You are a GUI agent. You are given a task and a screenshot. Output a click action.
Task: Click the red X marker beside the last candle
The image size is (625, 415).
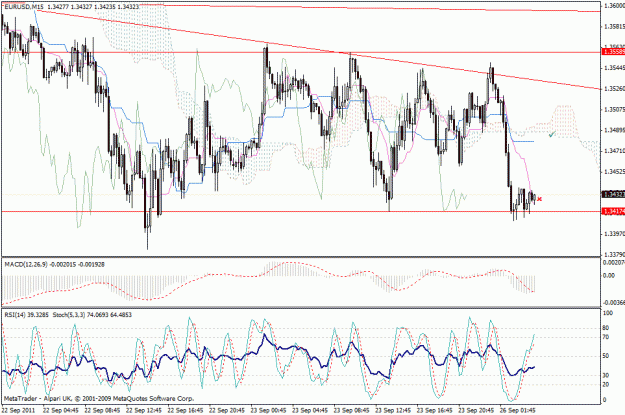pos(540,199)
